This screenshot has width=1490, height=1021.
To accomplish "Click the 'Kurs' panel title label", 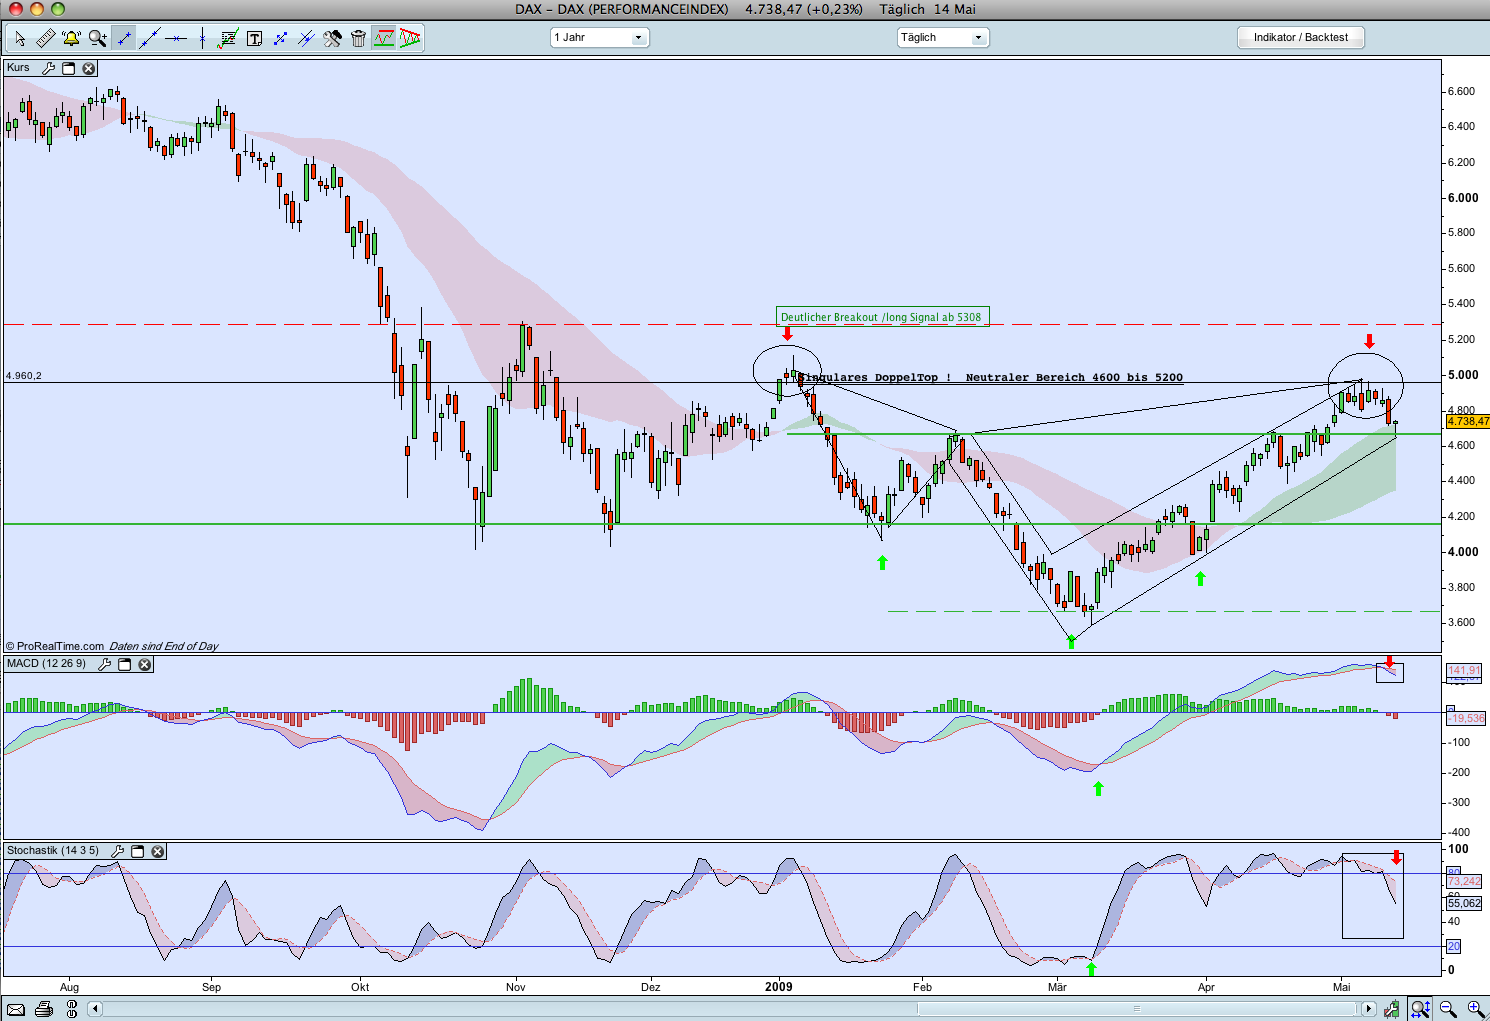I will click(18, 68).
